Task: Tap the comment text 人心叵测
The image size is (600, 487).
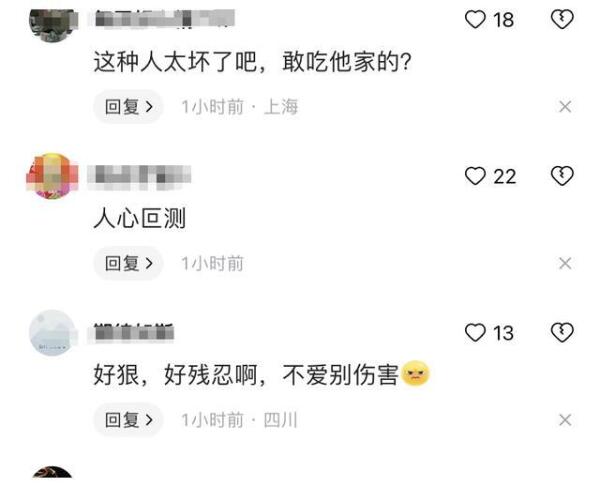Action: 140,218
